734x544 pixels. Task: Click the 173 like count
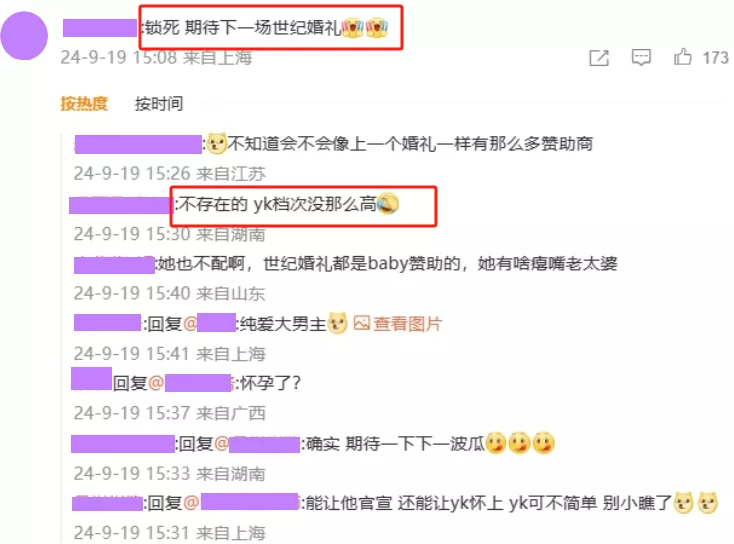tap(715, 58)
